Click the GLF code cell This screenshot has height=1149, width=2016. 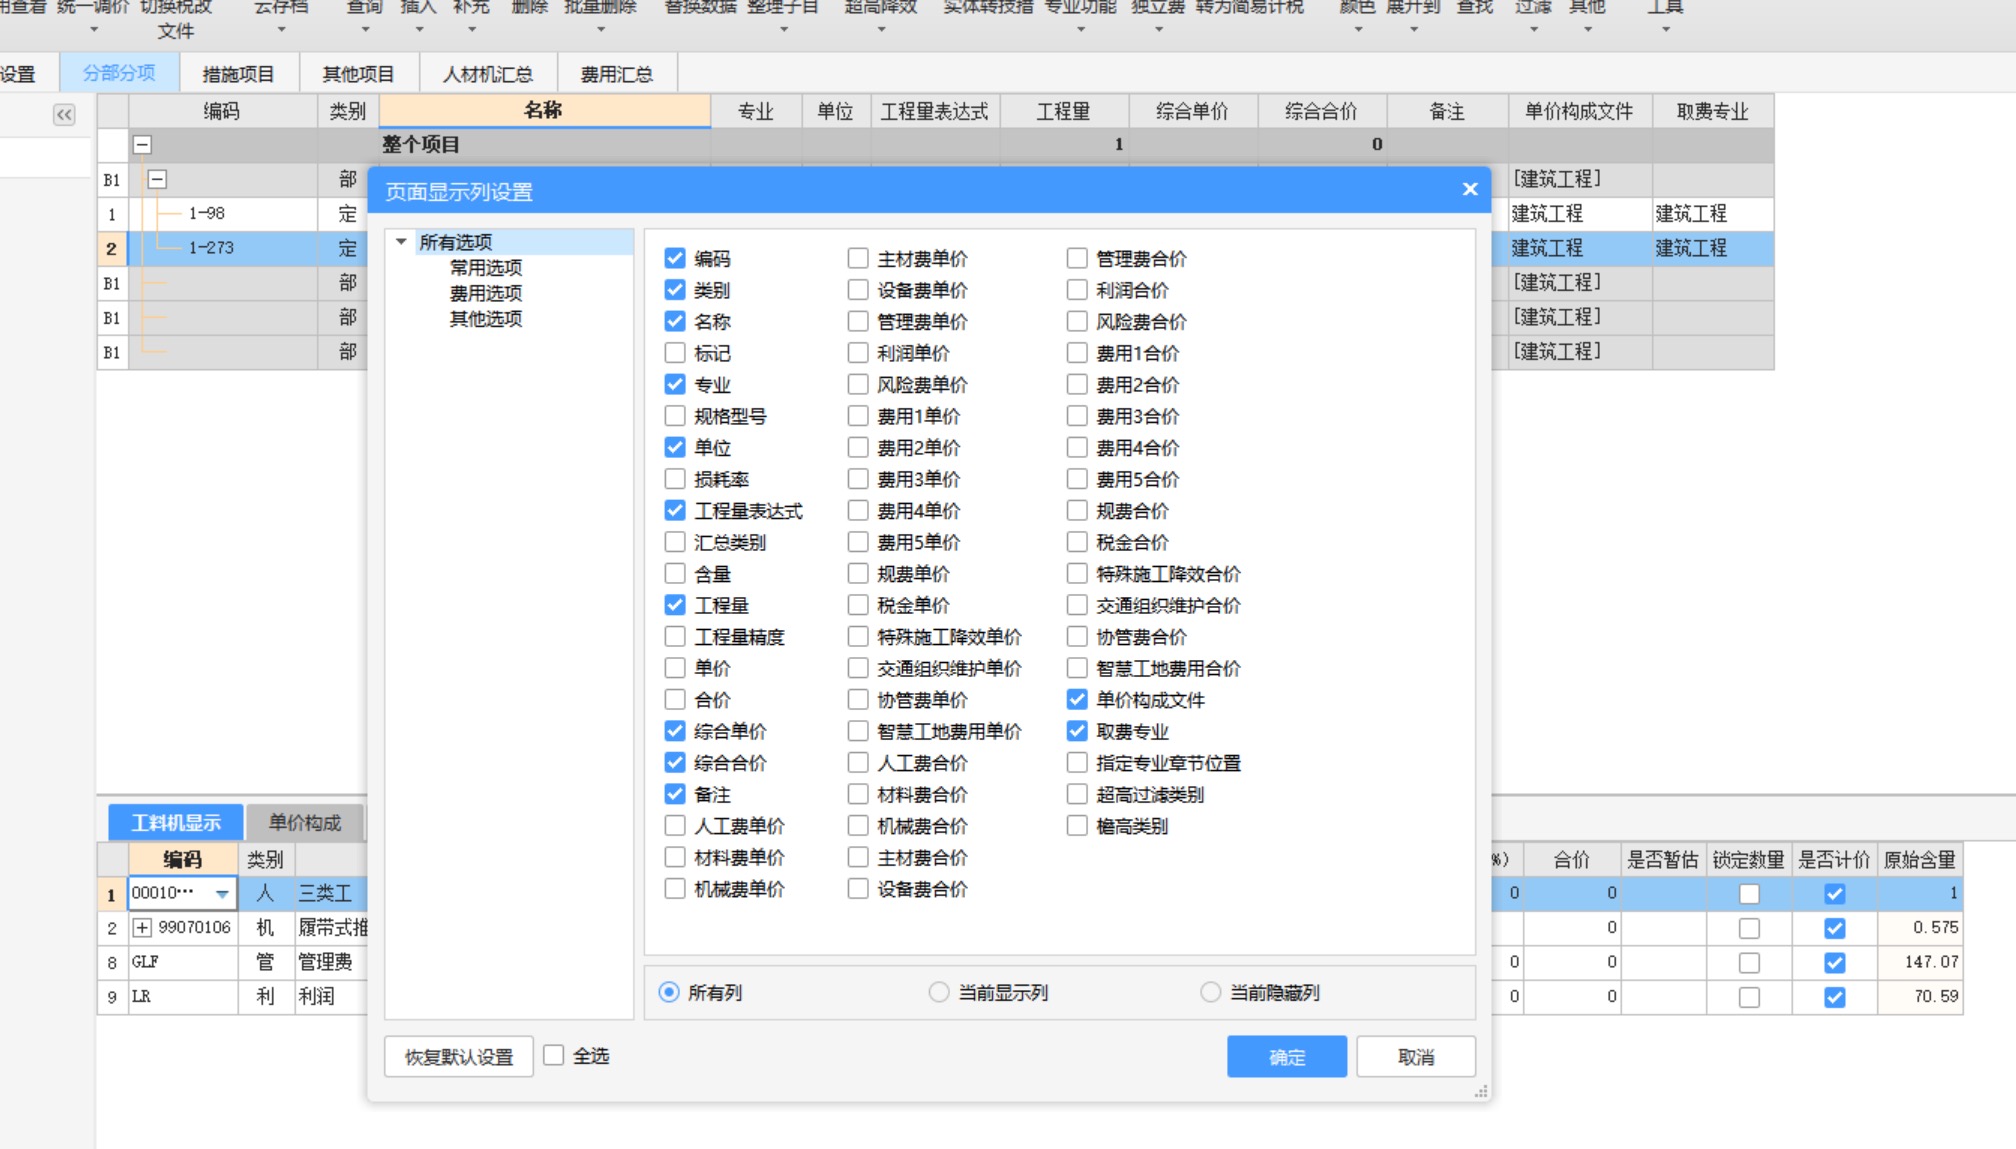coord(183,962)
